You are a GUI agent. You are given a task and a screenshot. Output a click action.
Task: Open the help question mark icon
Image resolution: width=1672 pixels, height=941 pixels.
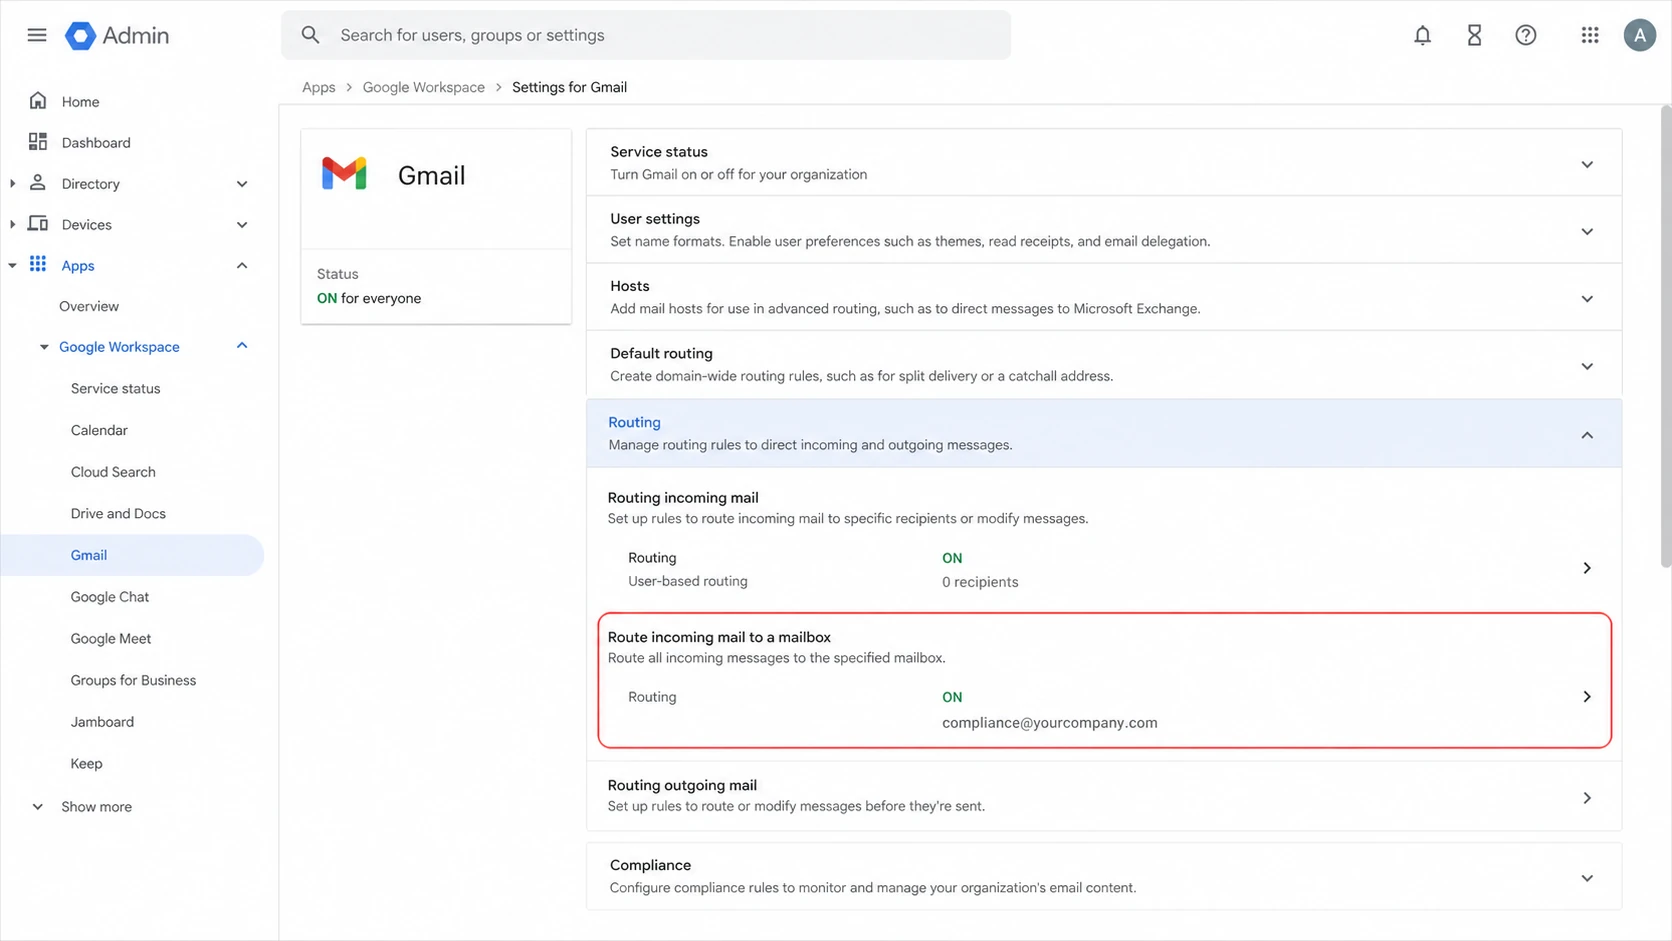click(x=1526, y=35)
